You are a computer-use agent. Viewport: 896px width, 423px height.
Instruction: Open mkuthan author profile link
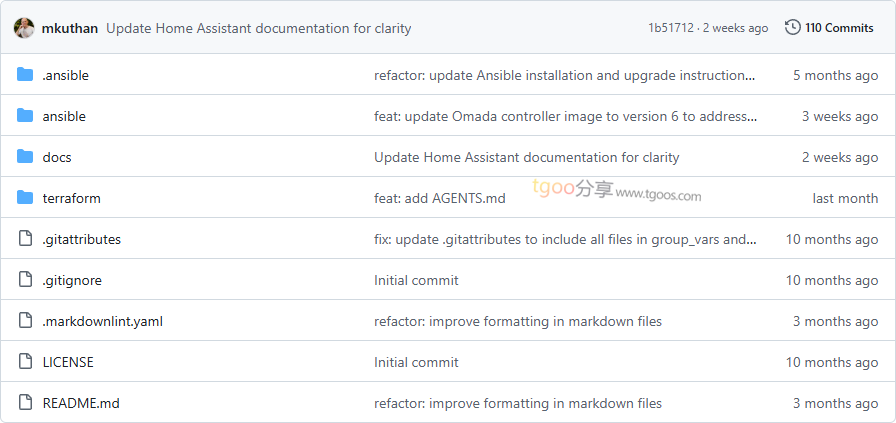click(x=70, y=28)
